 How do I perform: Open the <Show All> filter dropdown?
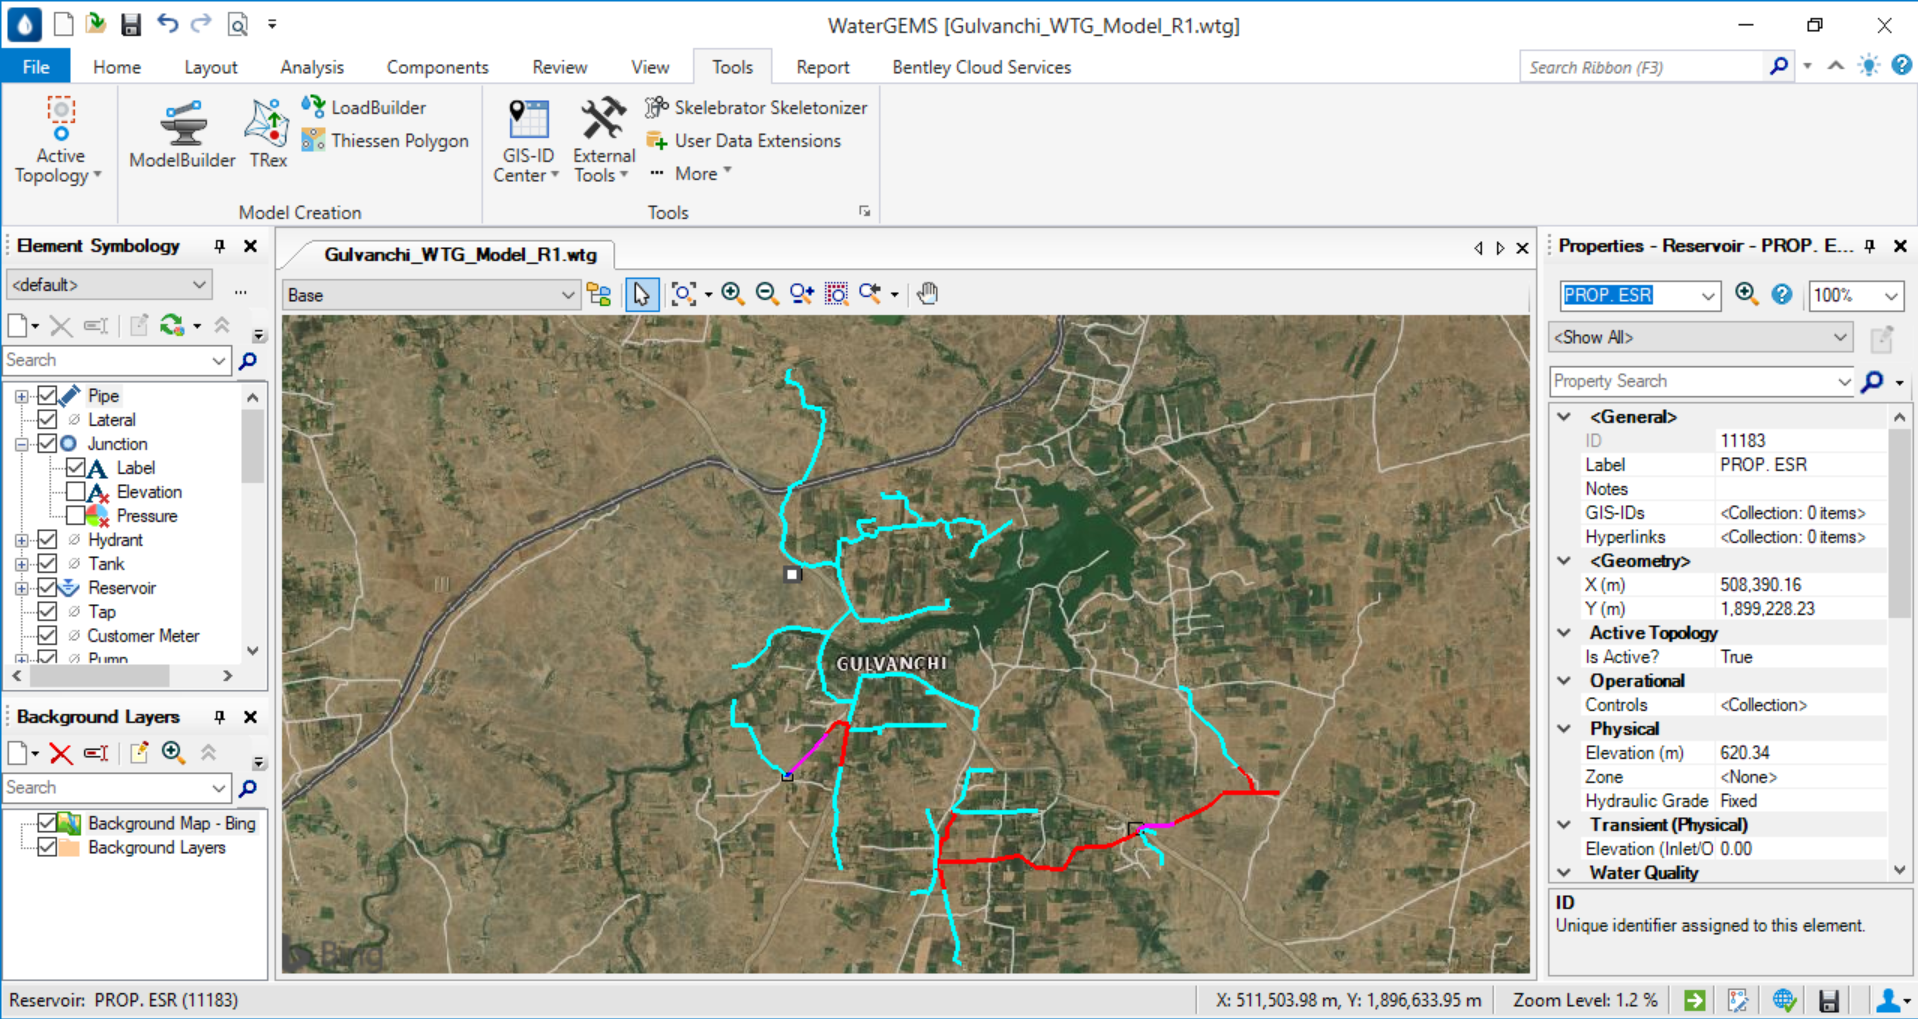click(x=1700, y=337)
